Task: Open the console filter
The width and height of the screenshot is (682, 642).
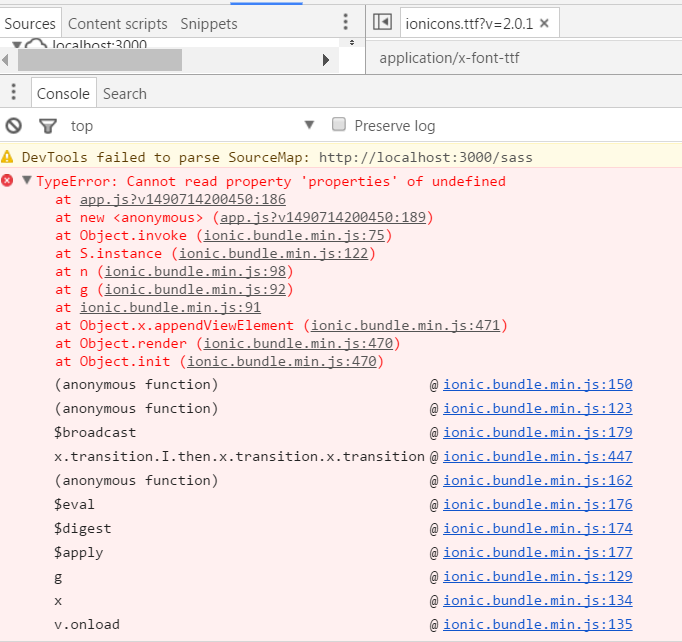Action: pyautogui.click(x=48, y=126)
